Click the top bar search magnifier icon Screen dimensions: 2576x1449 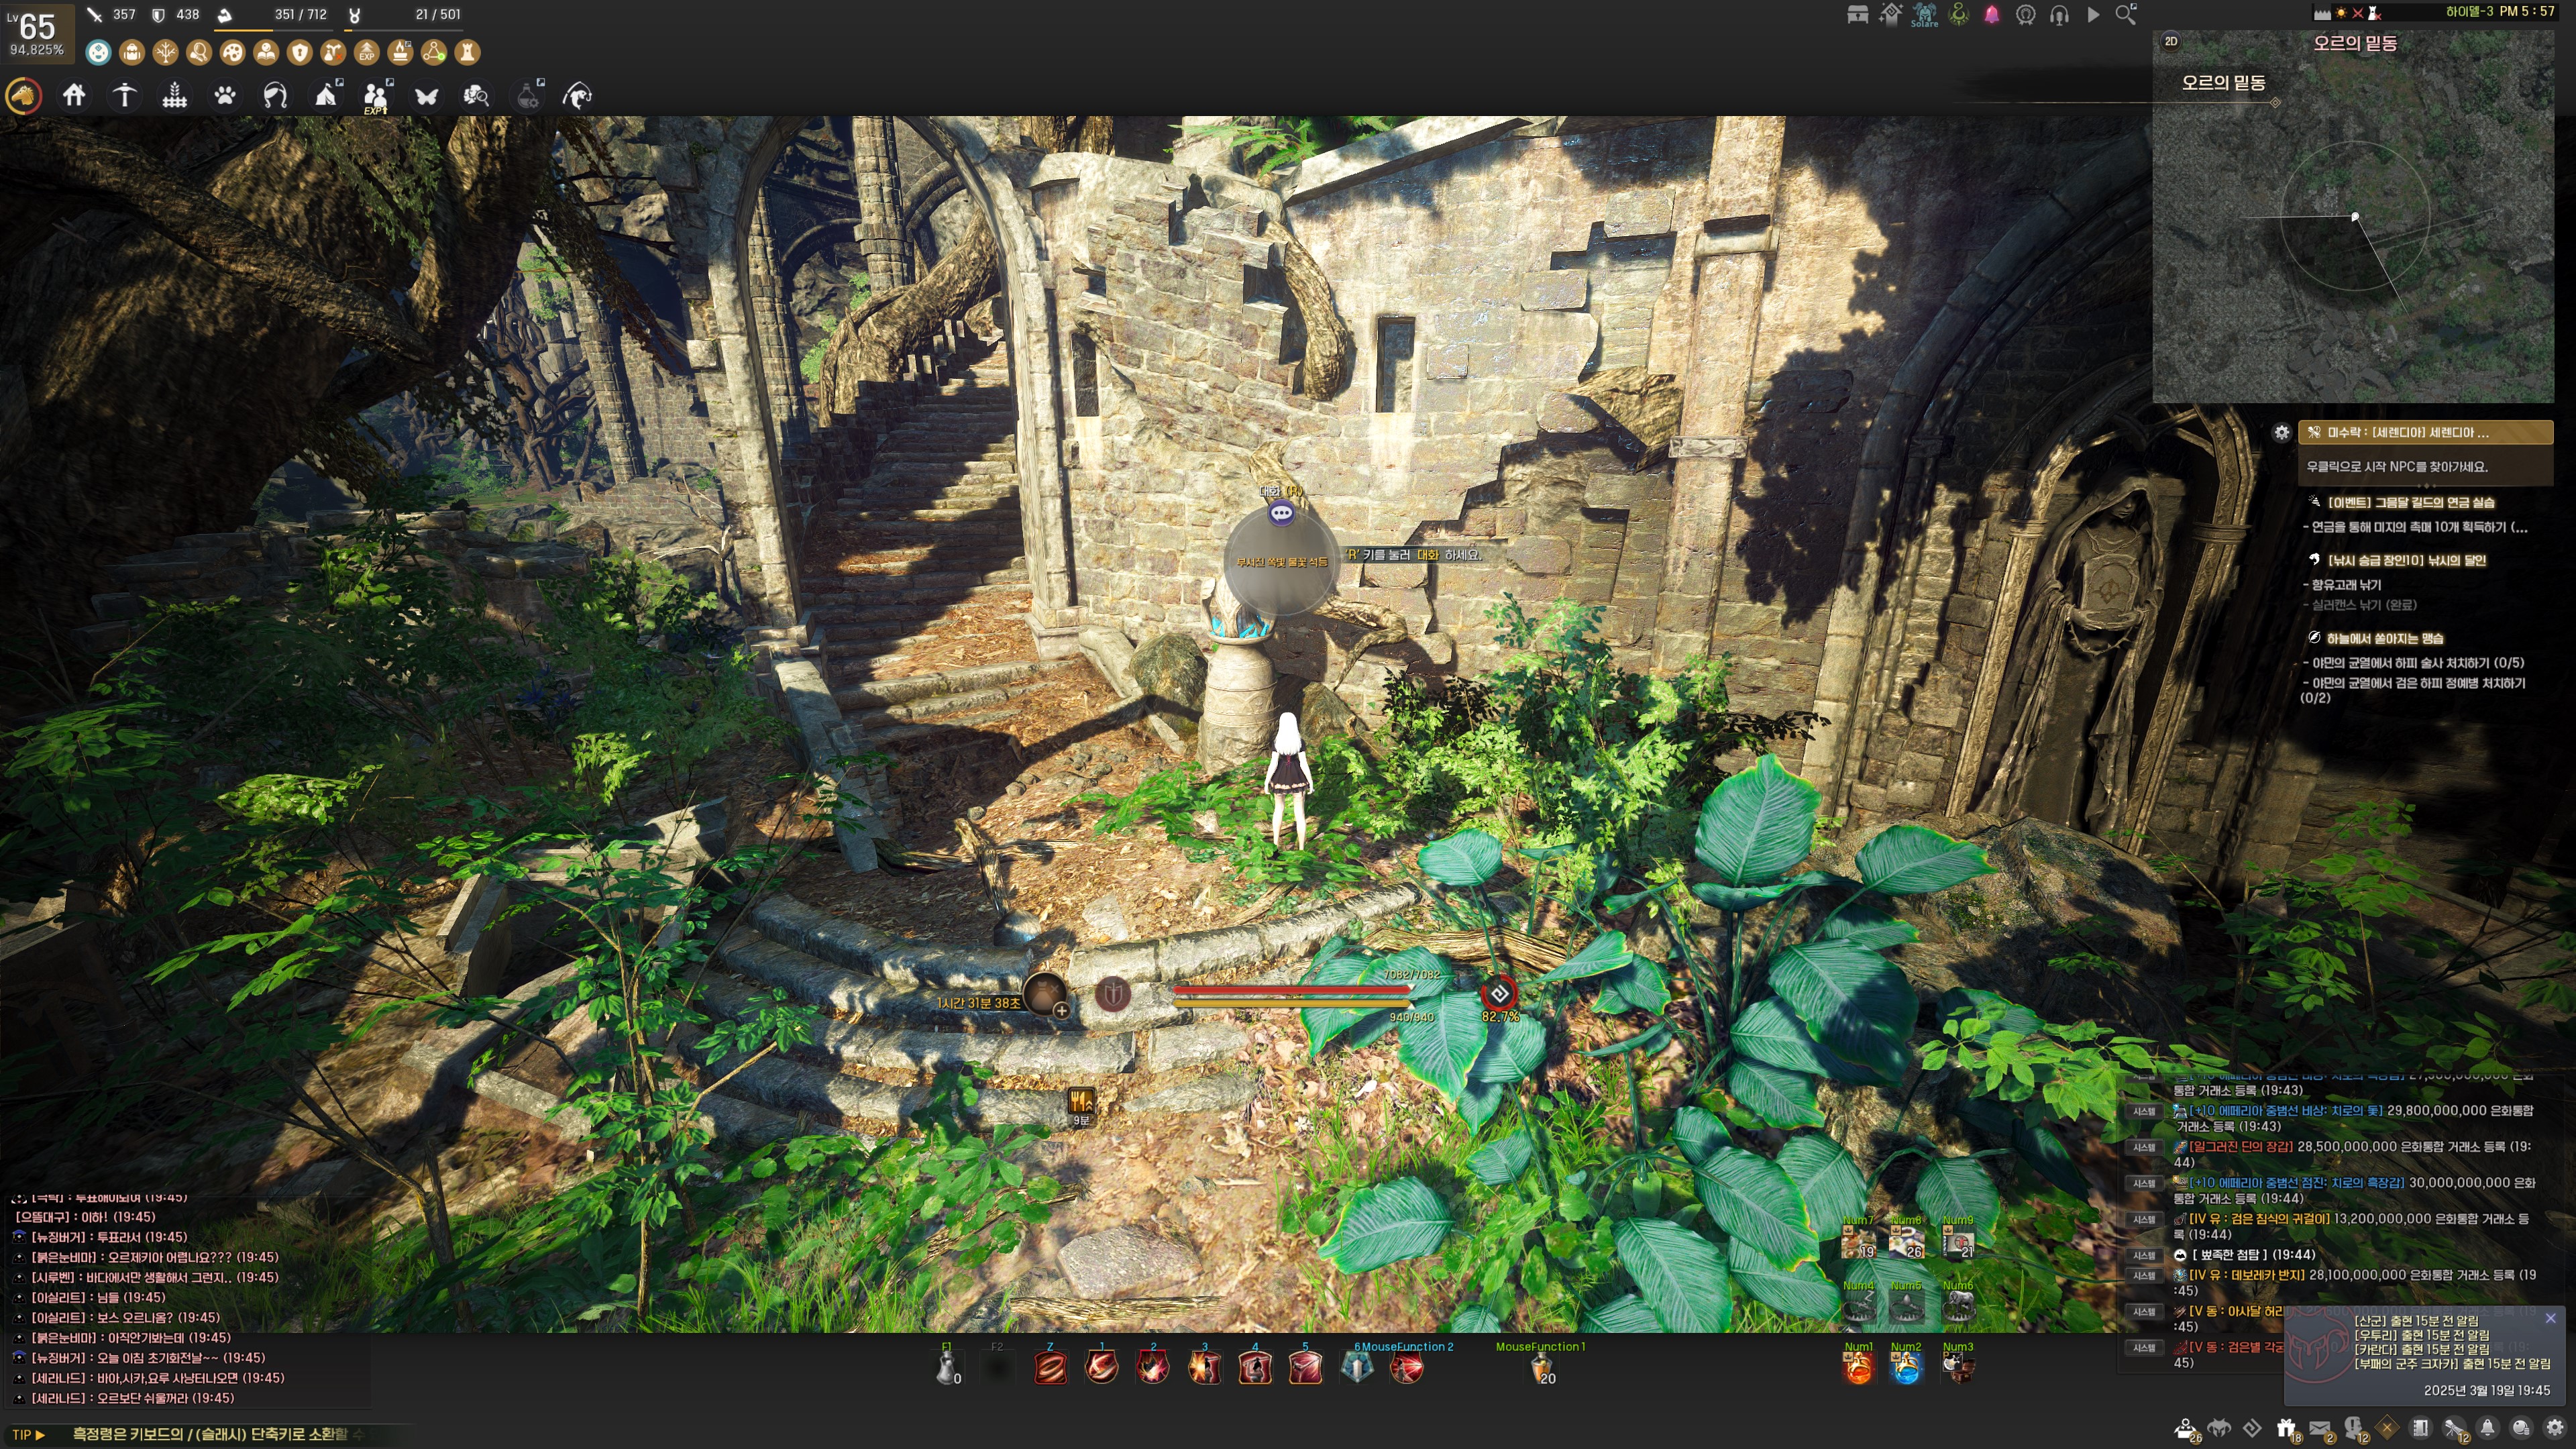pos(2126,15)
